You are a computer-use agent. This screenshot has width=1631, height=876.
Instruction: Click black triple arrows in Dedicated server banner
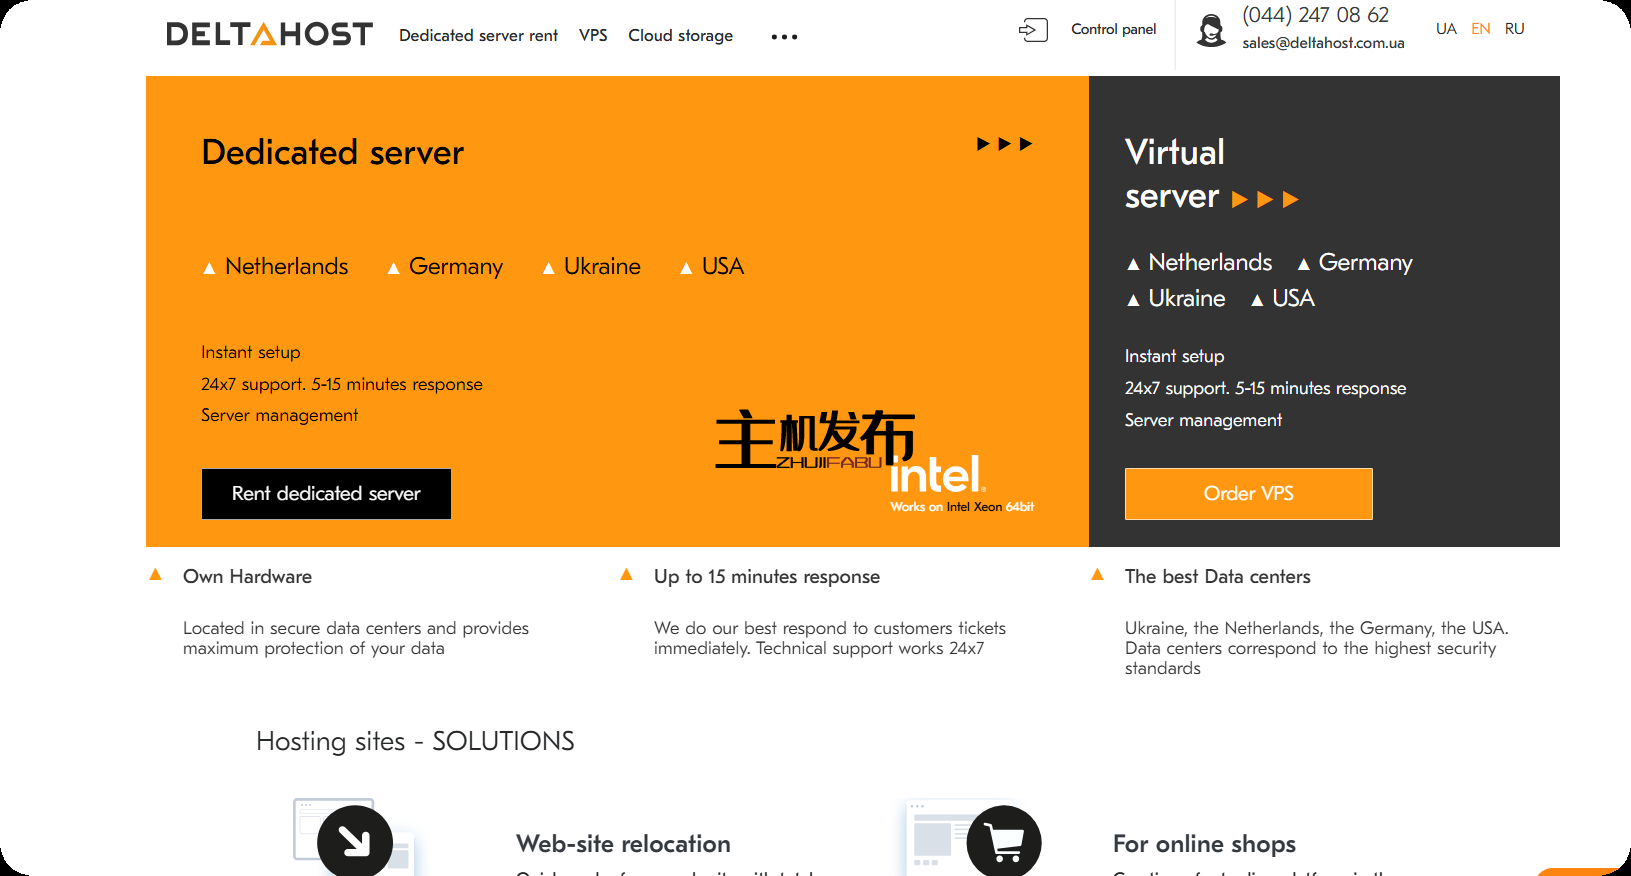pyautogui.click(x=1004, y=144)
